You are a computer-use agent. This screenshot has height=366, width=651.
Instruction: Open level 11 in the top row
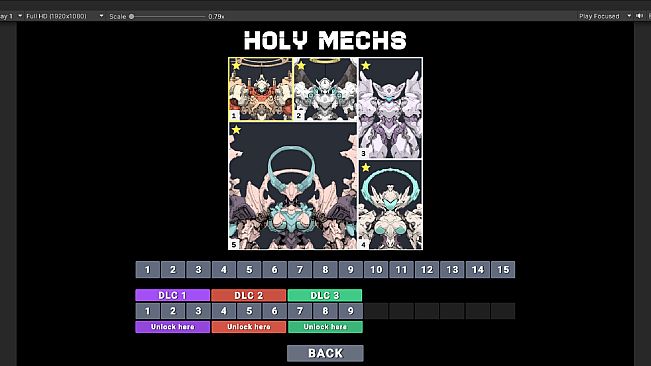click(401, 270)
